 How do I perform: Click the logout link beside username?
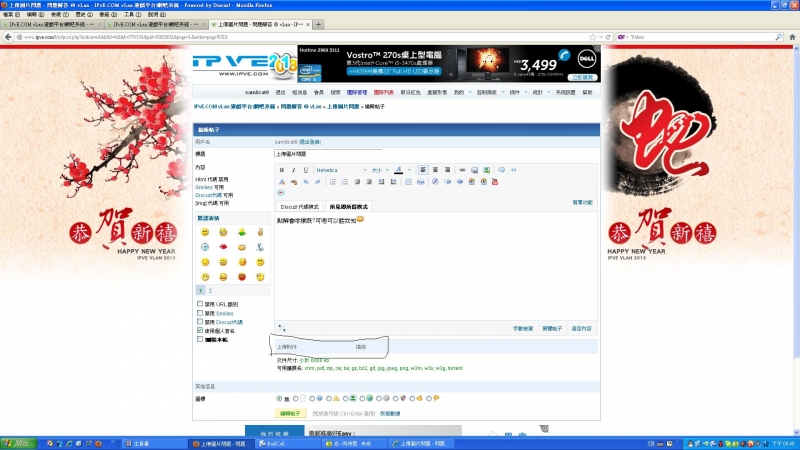[310, 142]
